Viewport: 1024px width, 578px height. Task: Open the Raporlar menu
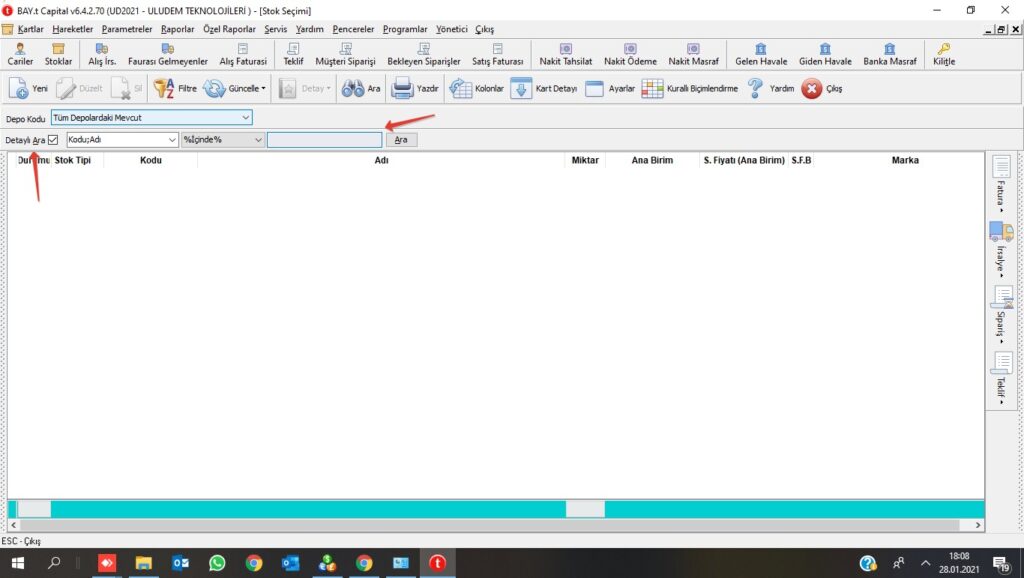point(177,29)
